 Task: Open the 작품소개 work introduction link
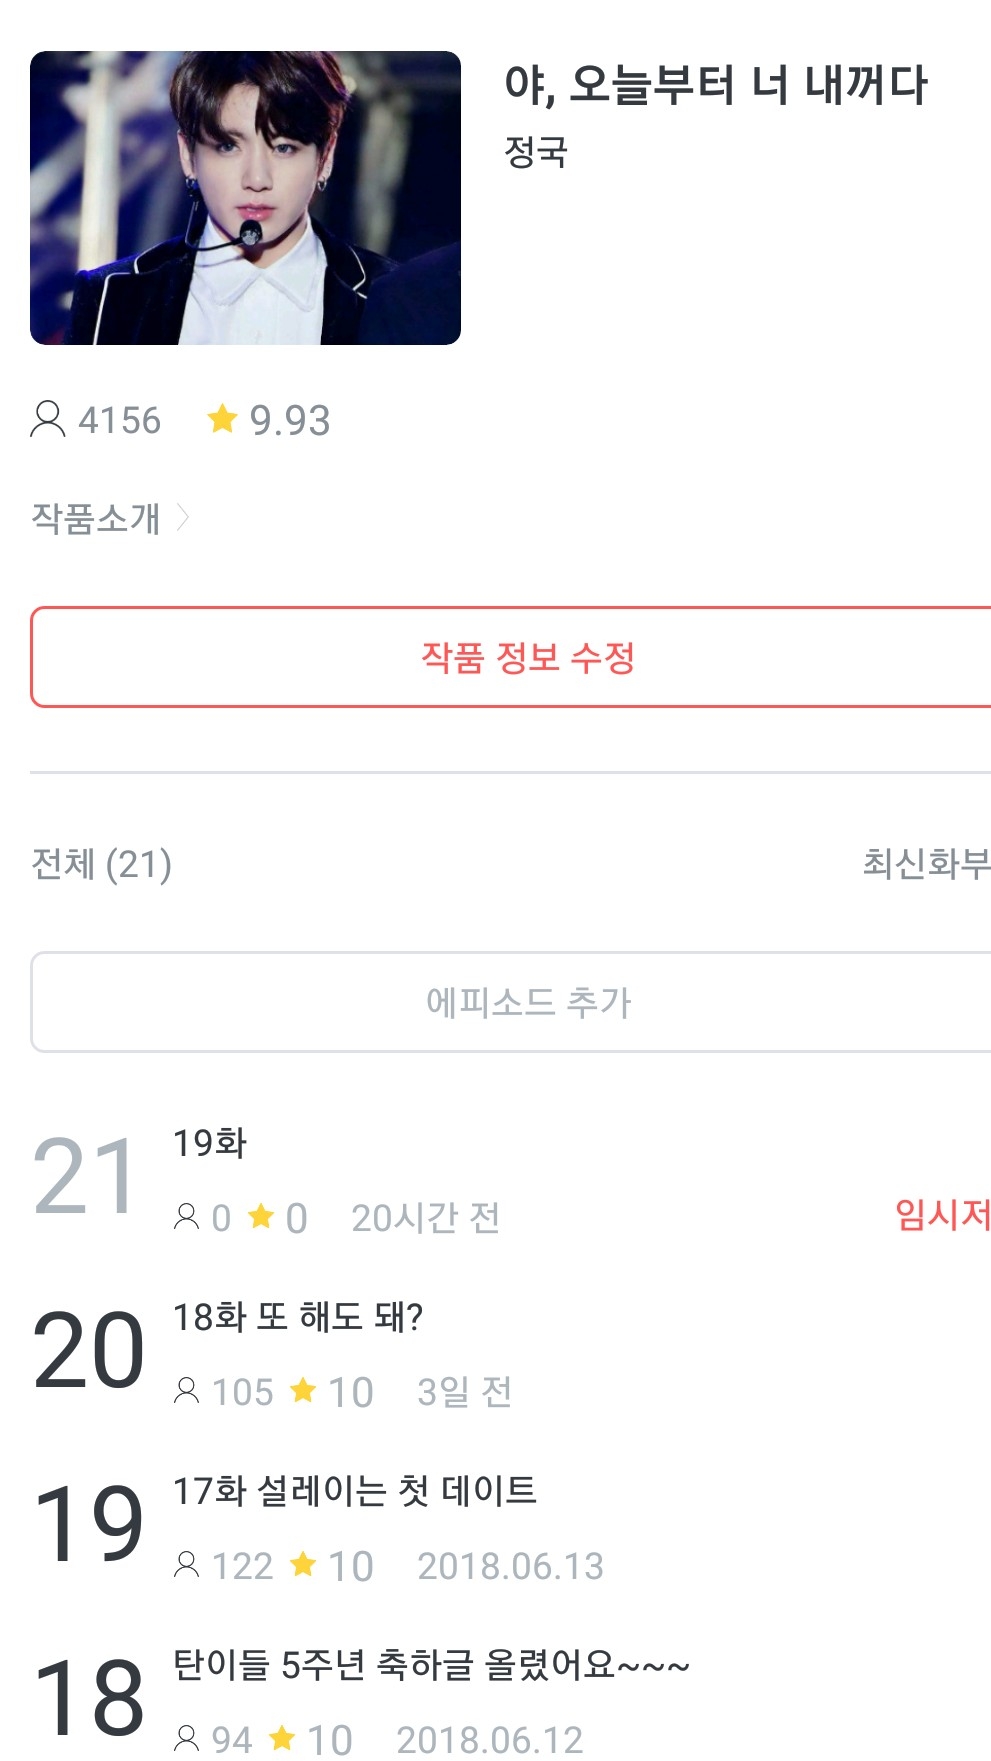(96, 518)
